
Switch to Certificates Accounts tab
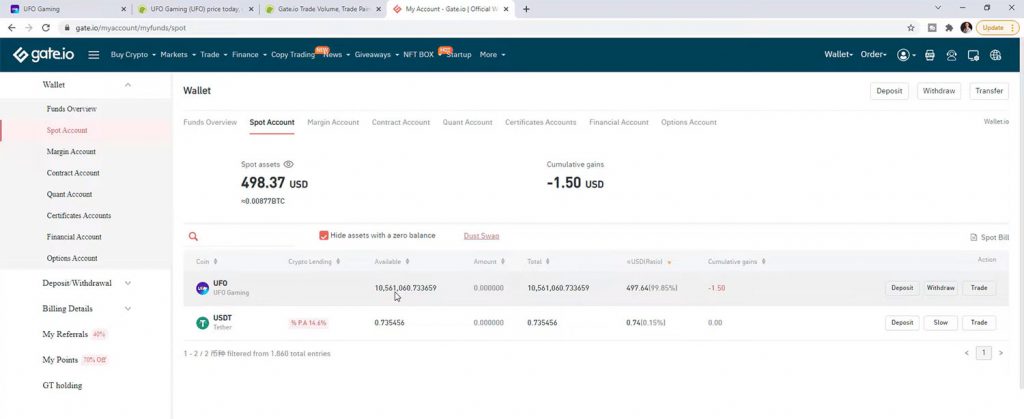[x=541, y=122]
